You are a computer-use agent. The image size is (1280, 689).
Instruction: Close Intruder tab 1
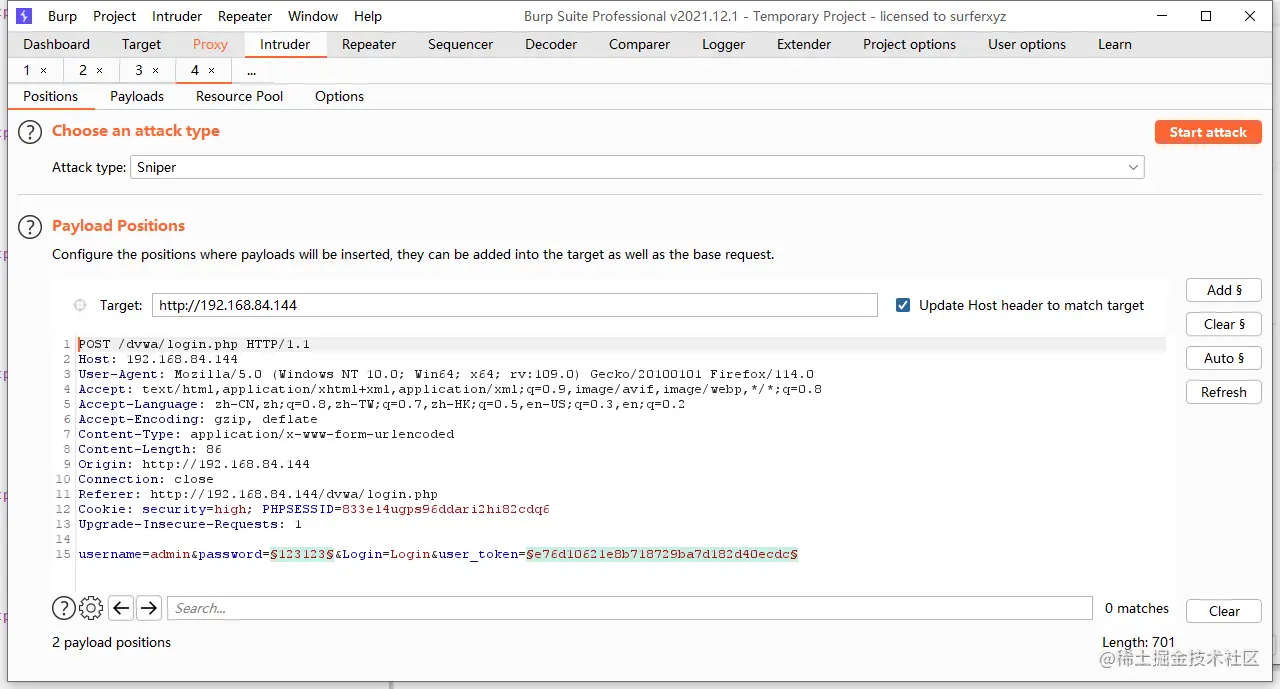click(43, 71)
